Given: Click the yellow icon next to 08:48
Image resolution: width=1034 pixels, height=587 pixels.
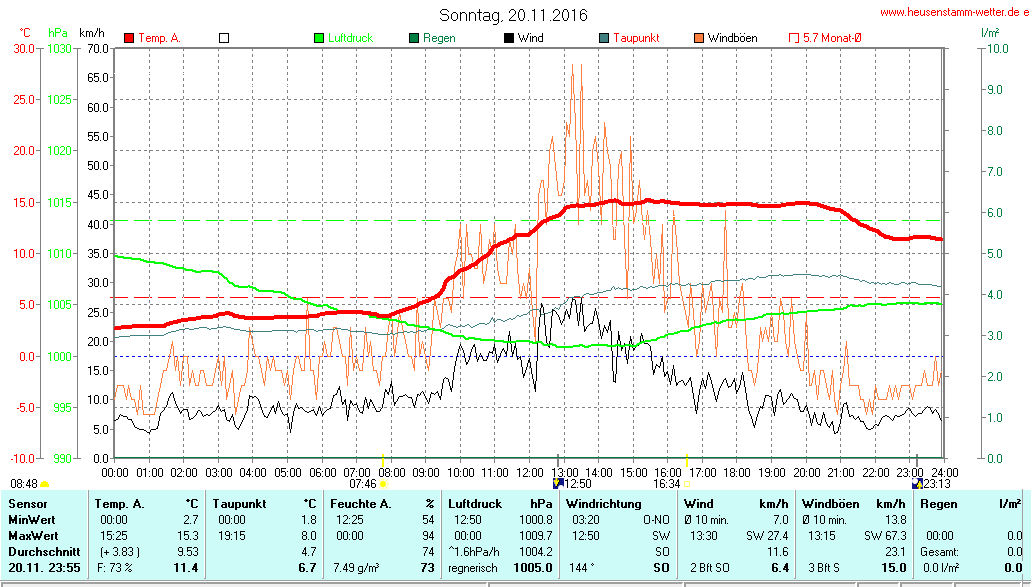Looking at the screenshot, I should pyautogui.click(x=44, y=483).
